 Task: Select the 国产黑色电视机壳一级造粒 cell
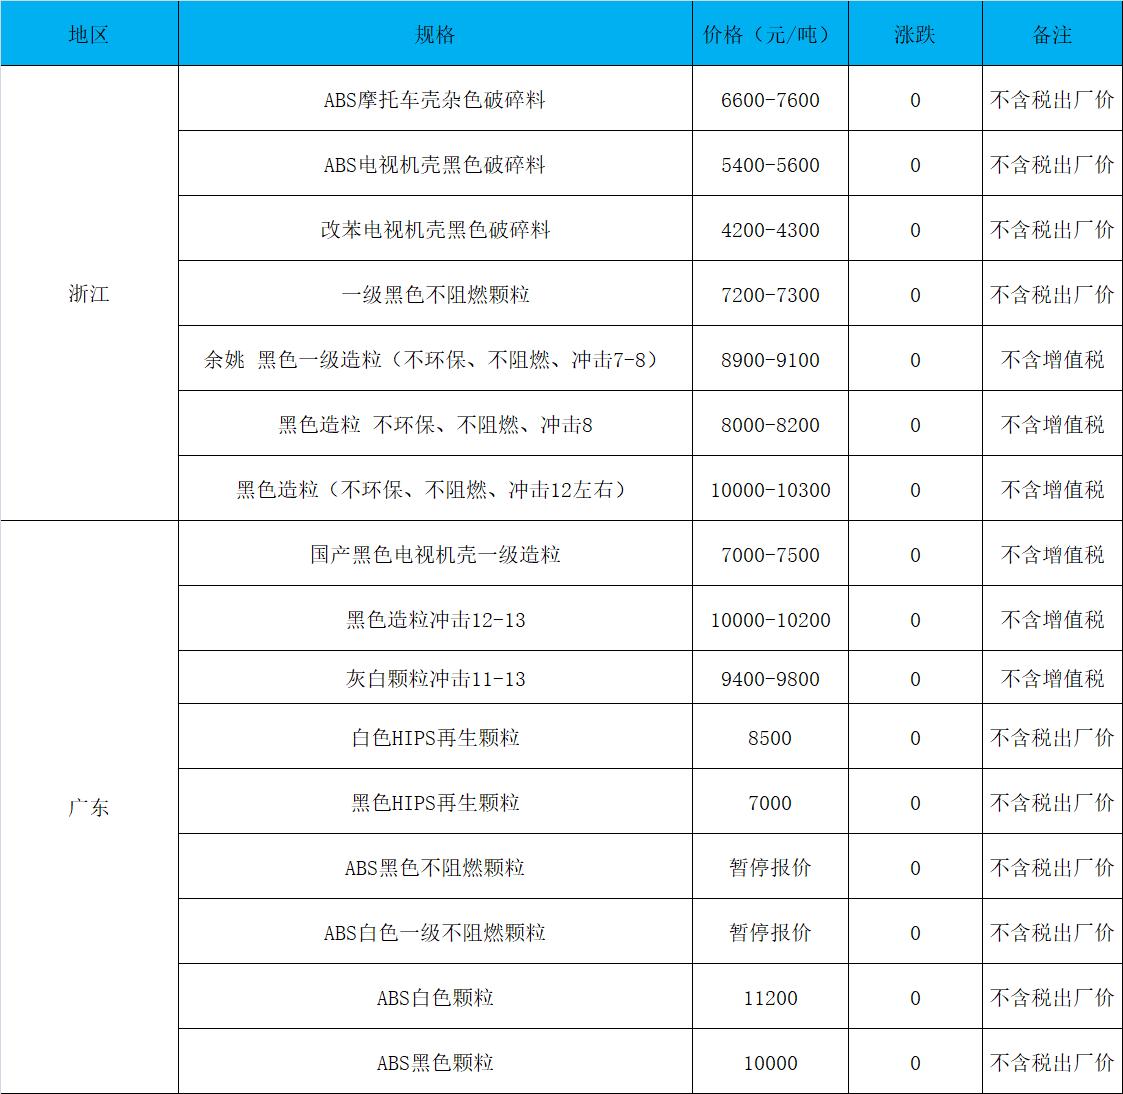435,555
